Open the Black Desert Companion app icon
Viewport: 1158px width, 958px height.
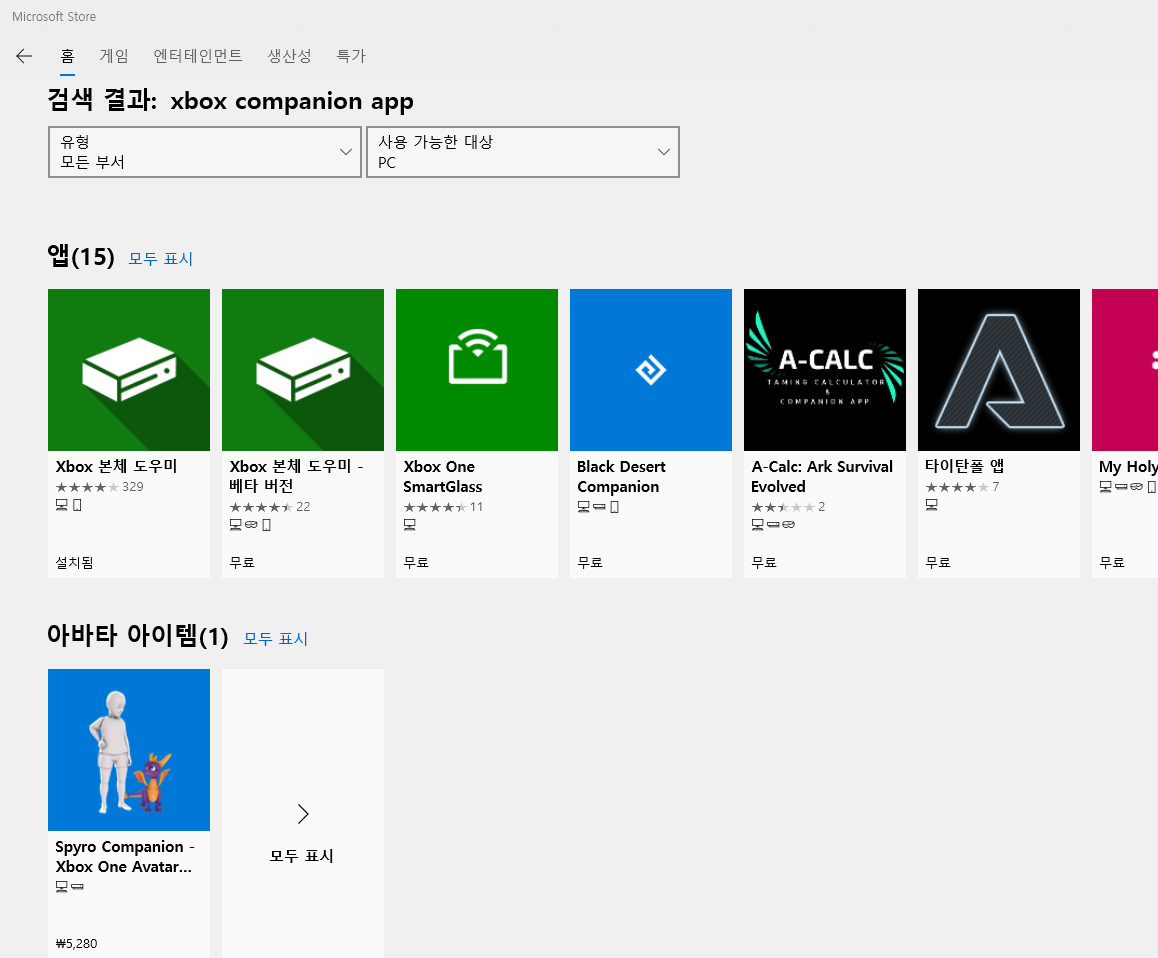tap(651, 369)
